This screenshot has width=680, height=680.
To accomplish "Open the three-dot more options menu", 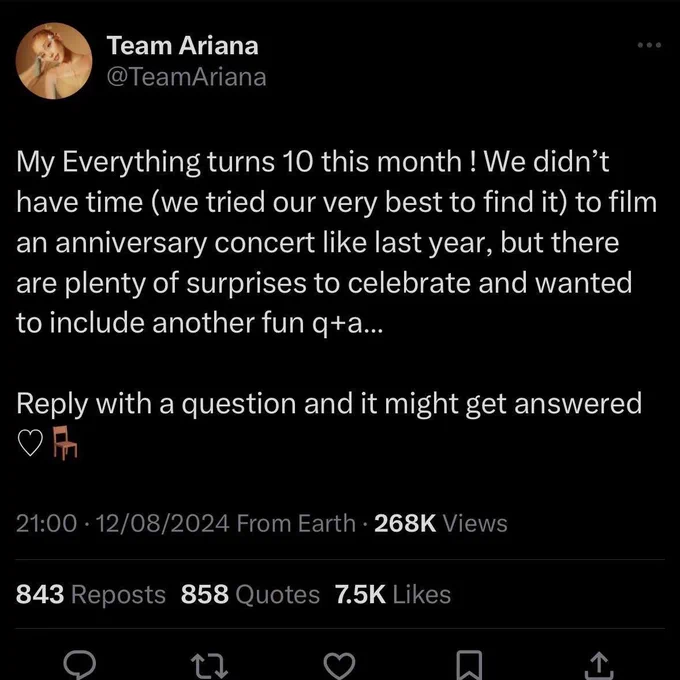I will click(649, 45).
